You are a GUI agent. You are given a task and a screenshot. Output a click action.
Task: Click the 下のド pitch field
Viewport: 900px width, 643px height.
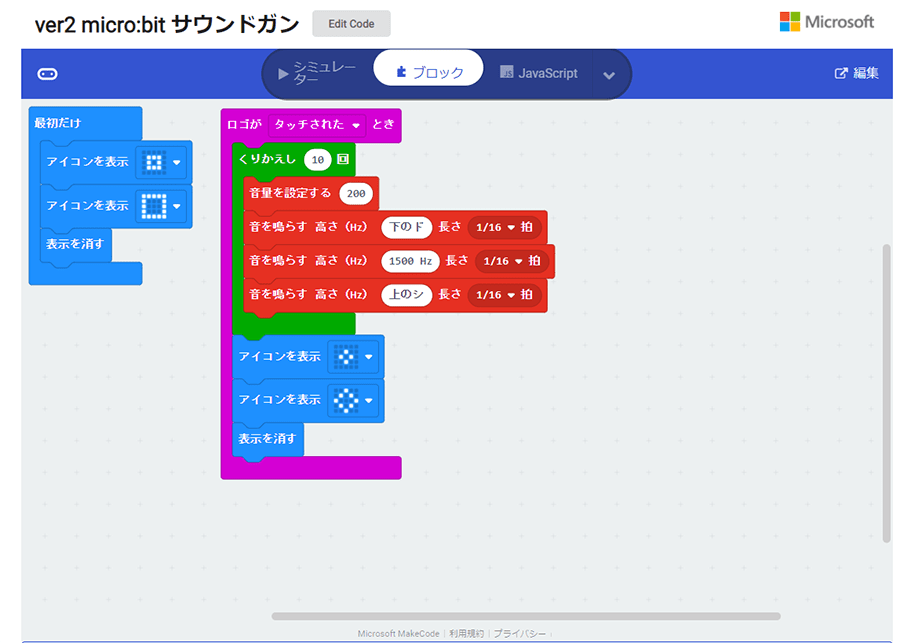pos(406,227)
